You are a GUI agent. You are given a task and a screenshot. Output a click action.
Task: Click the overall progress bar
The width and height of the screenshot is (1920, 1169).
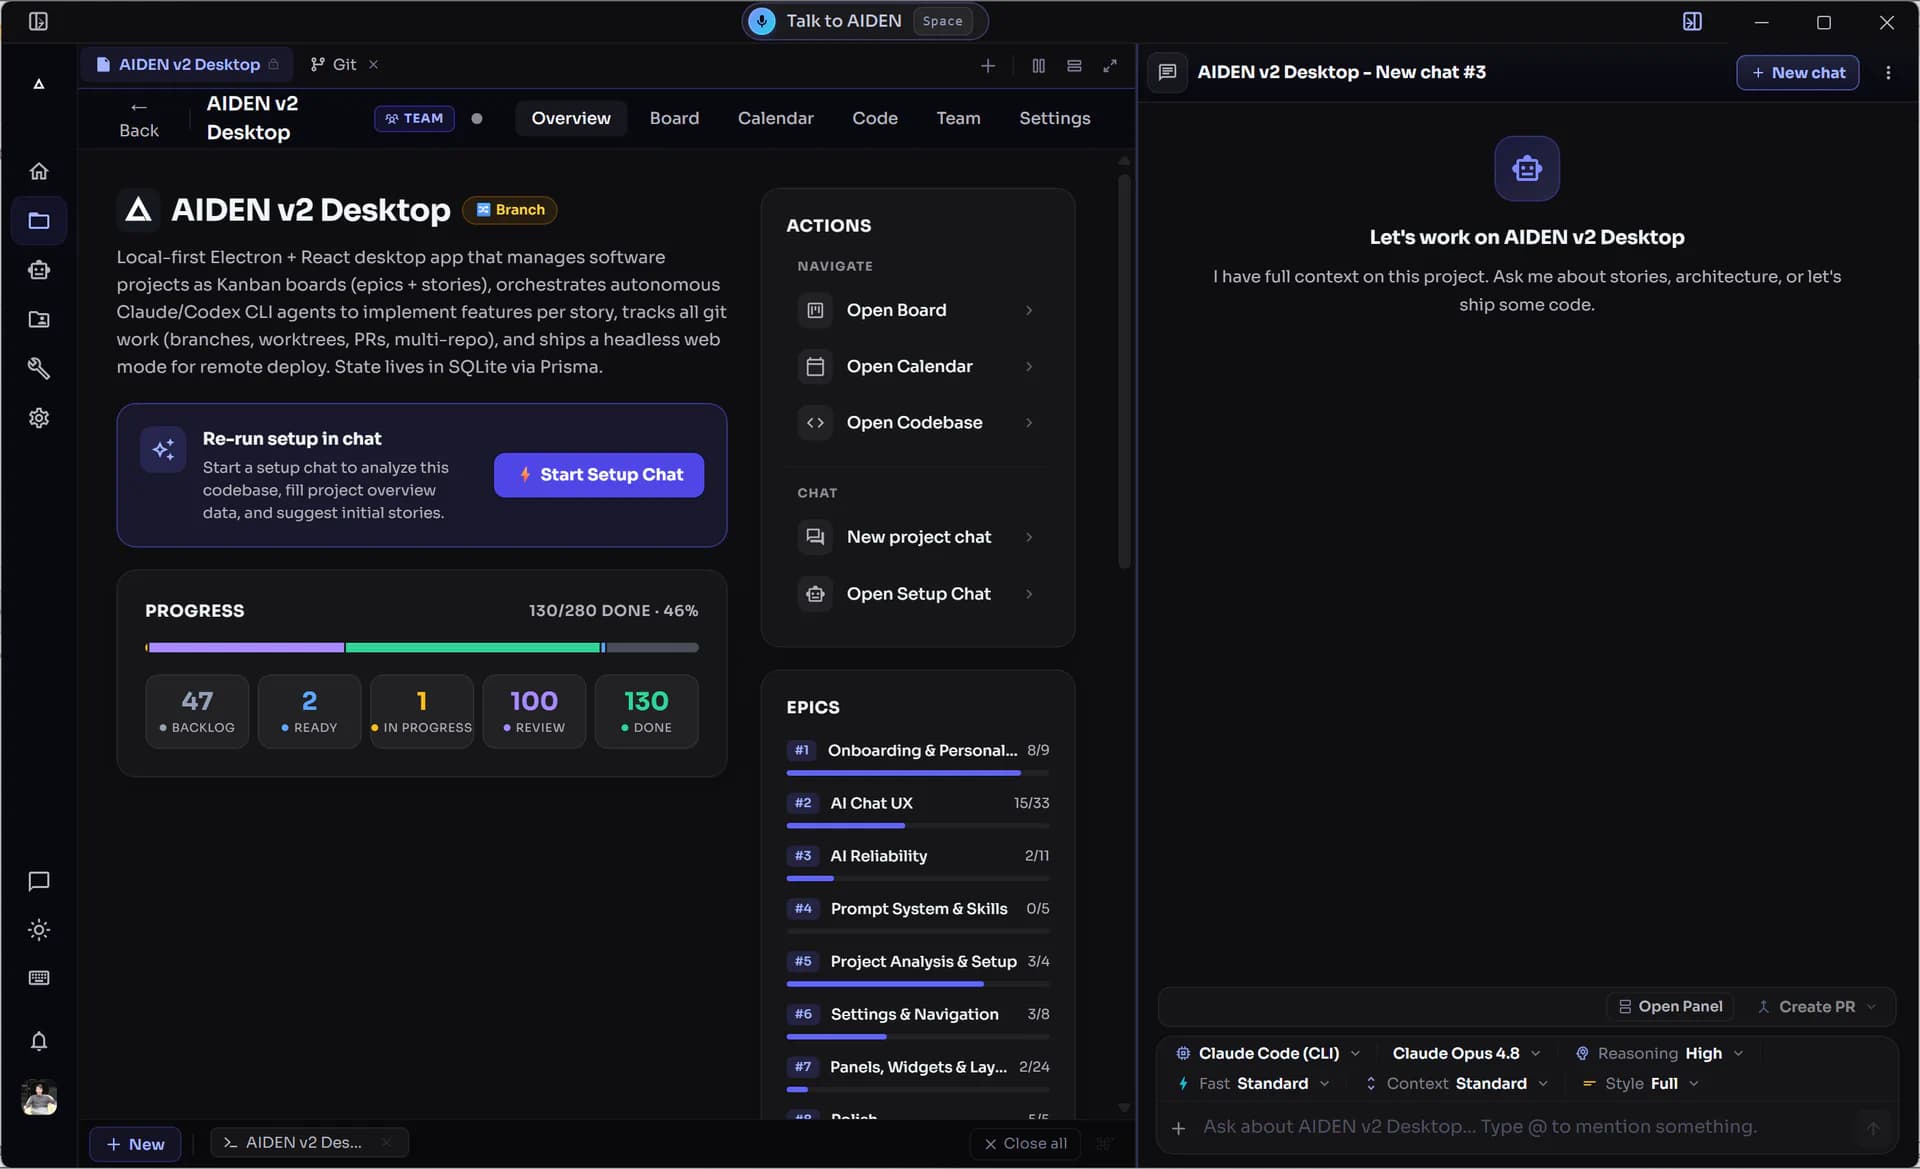click(x=422, y=648)
